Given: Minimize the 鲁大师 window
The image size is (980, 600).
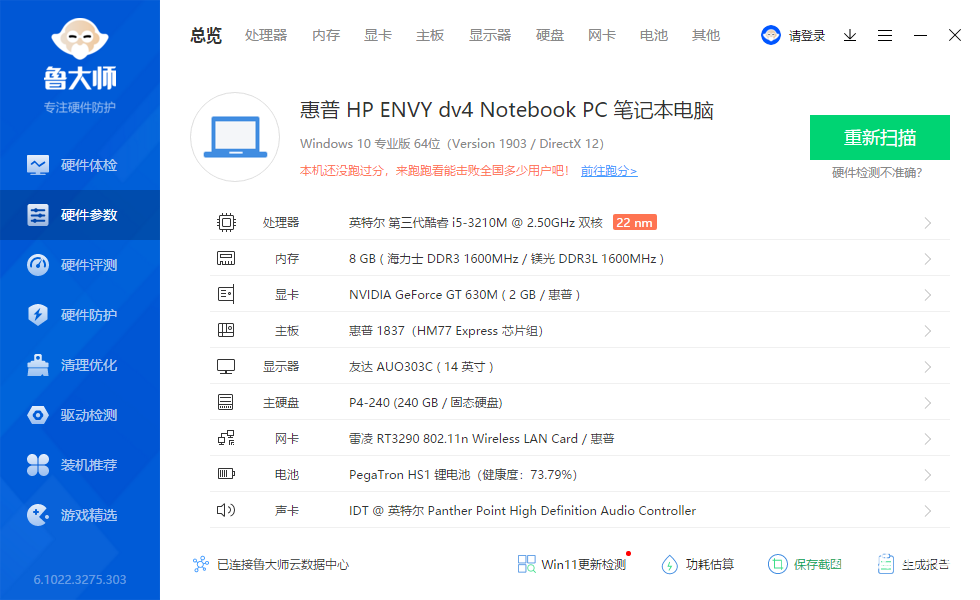Looking at the screenshot, I should pos(920,36).
